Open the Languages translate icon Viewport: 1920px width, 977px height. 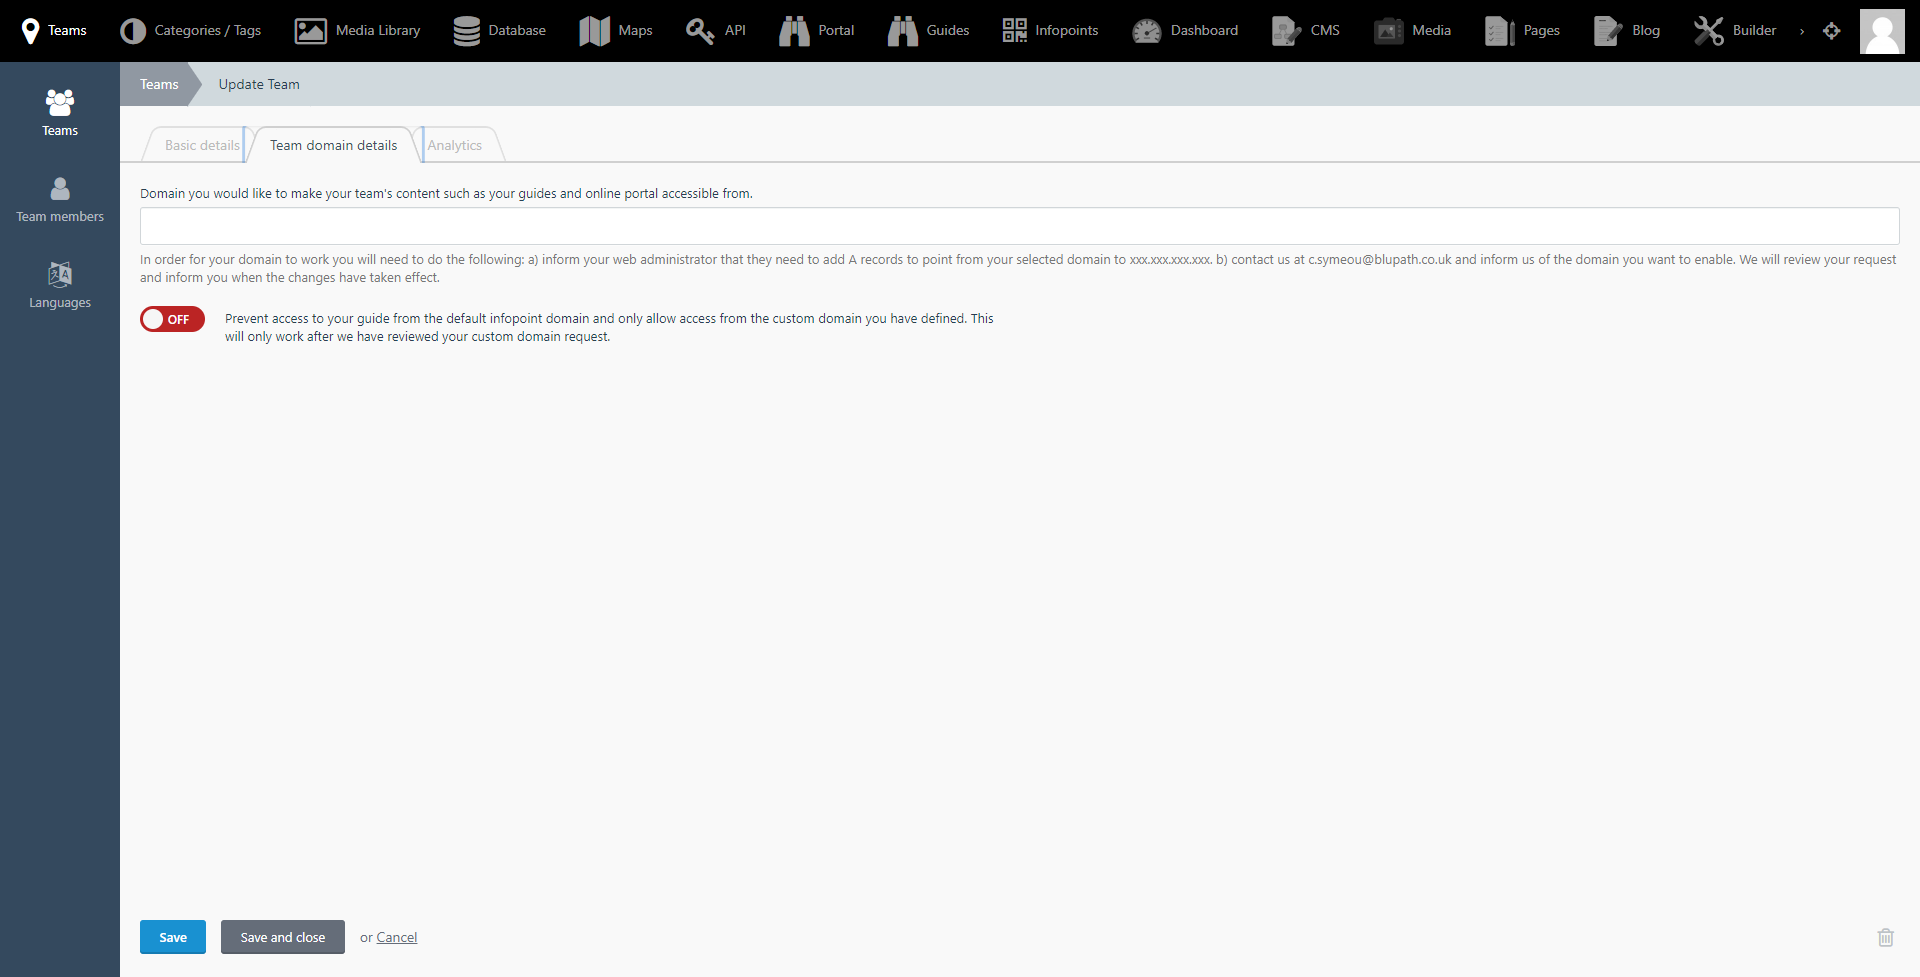click(x=60, y=274)
